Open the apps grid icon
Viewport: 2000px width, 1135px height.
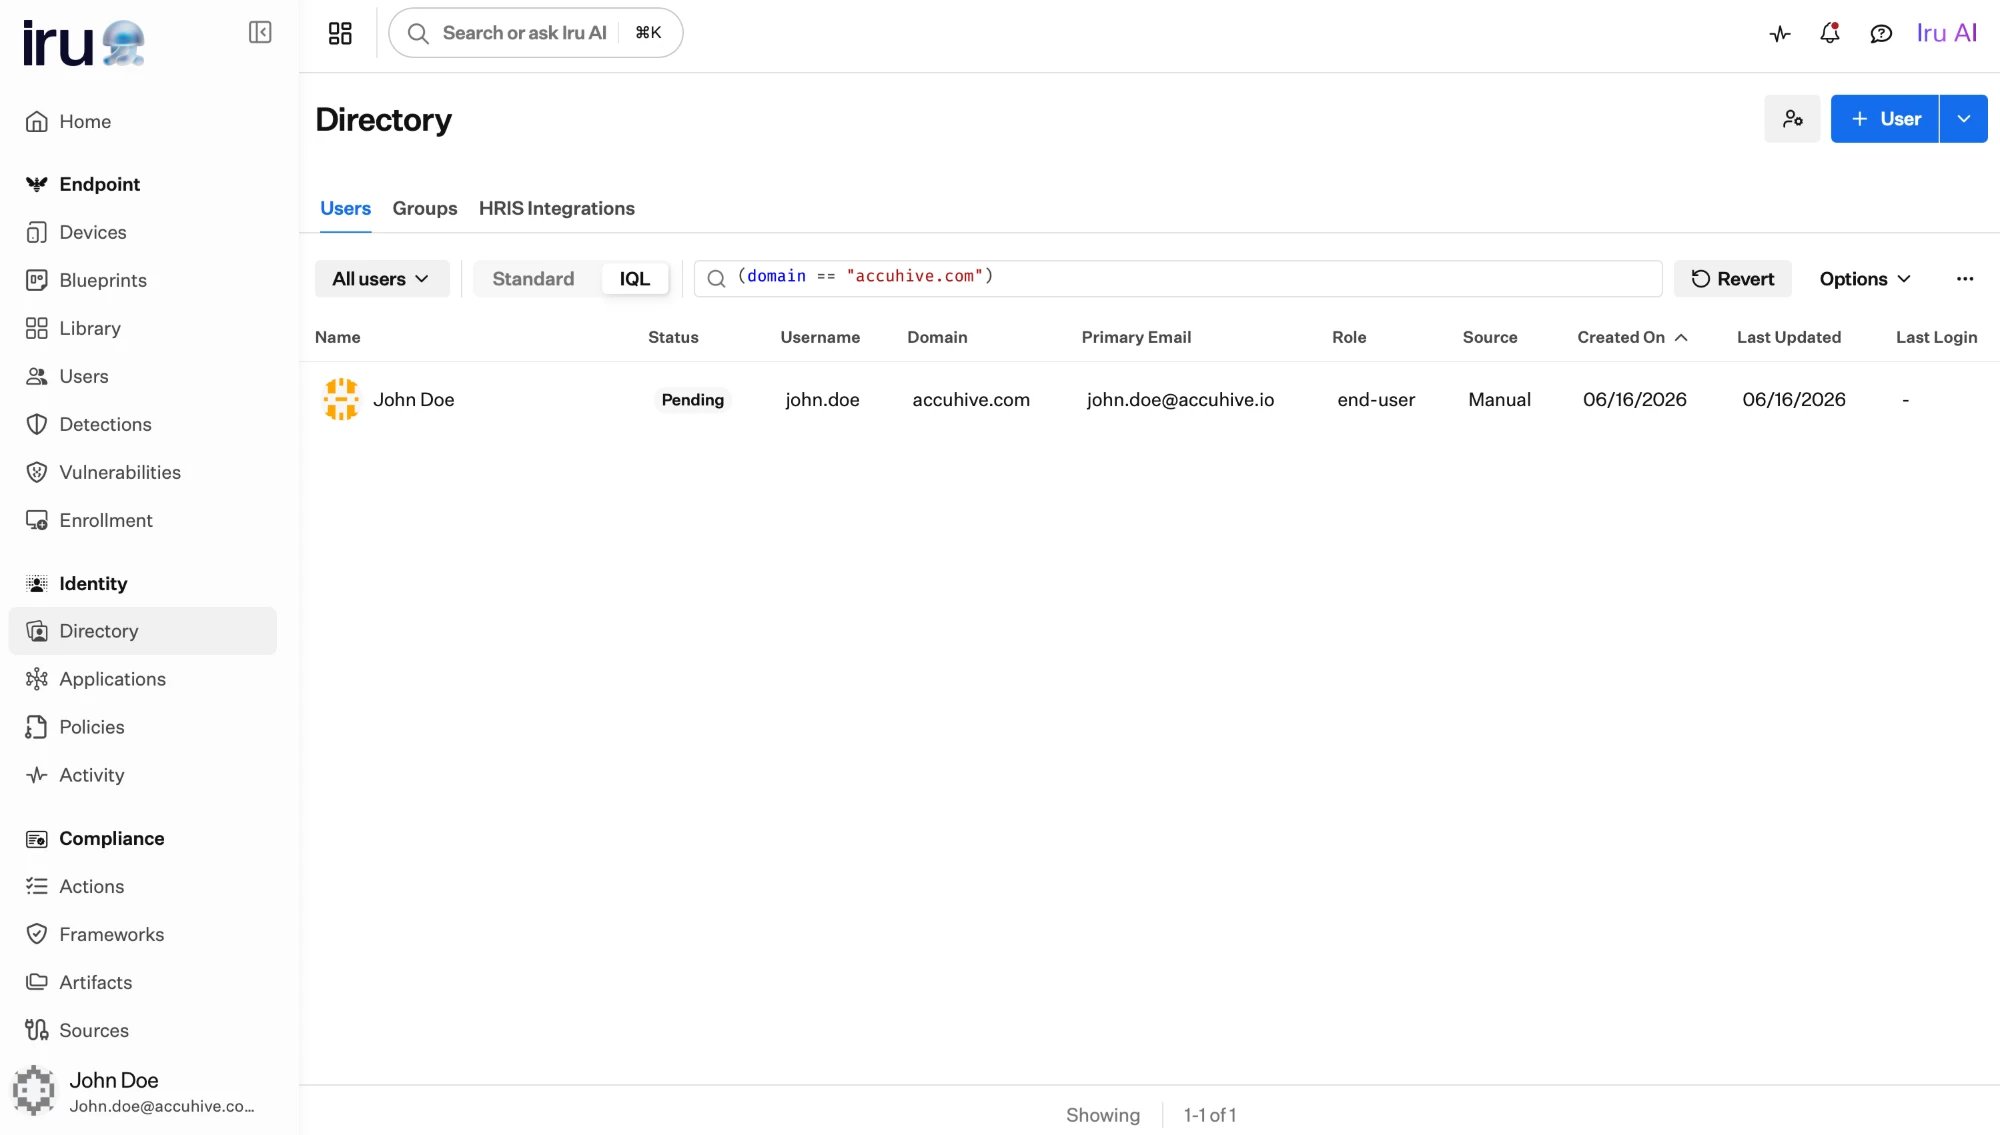coord(340,33)
